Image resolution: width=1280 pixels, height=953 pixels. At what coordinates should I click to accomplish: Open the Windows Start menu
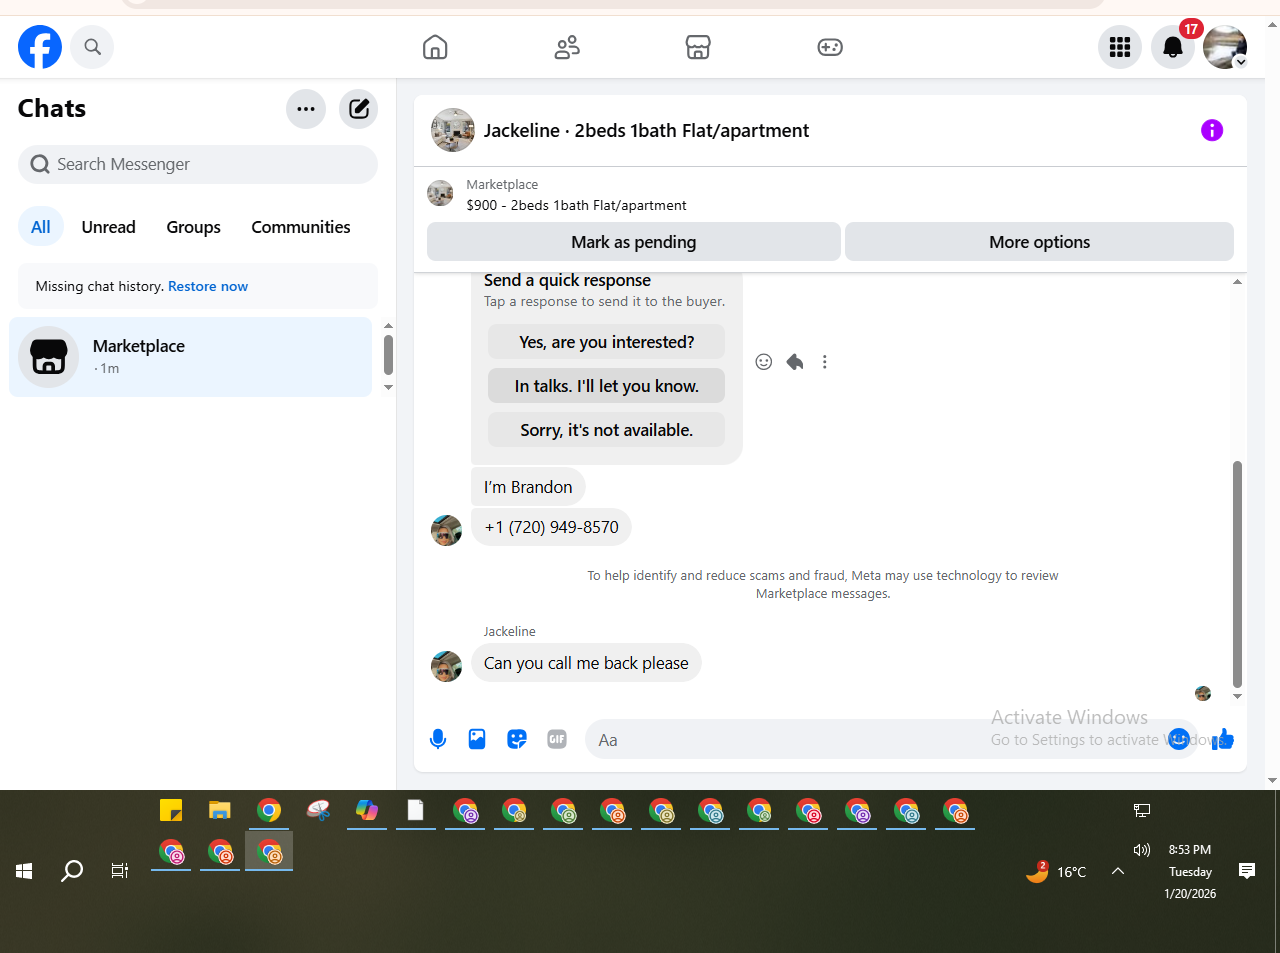(24, 871)
